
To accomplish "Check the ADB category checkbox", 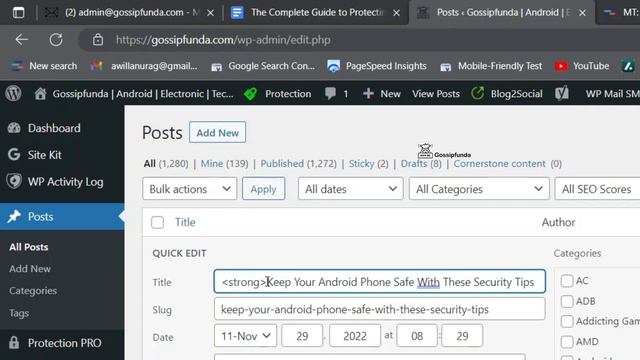I will [x=567, y=301].
